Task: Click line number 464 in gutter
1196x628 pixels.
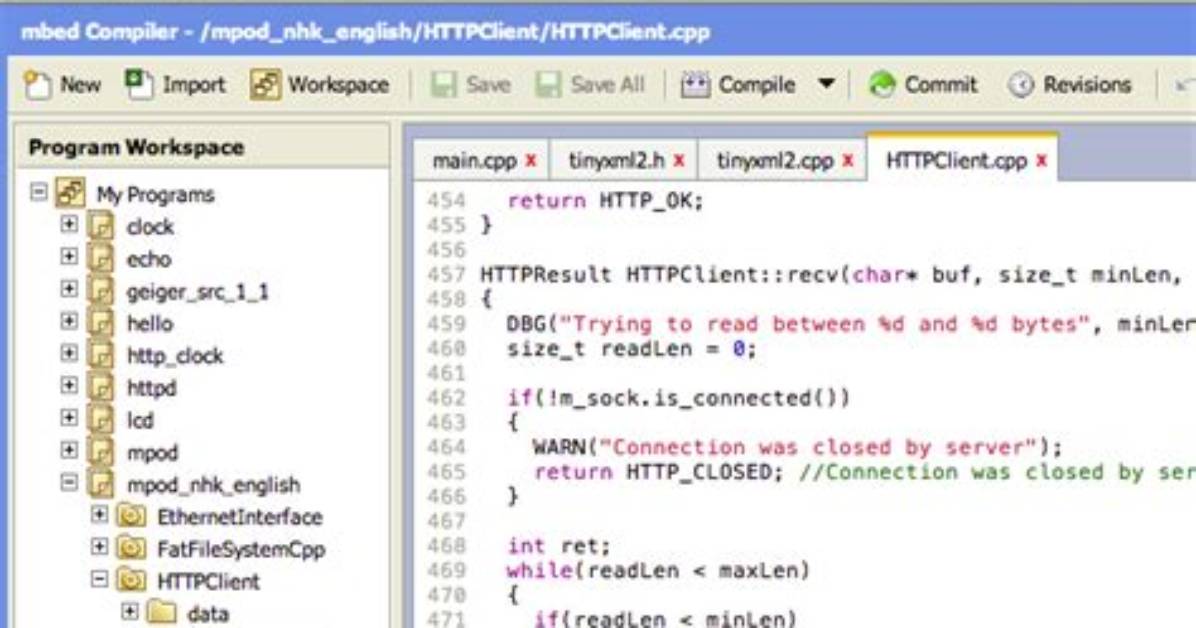Action: [446, 447]
